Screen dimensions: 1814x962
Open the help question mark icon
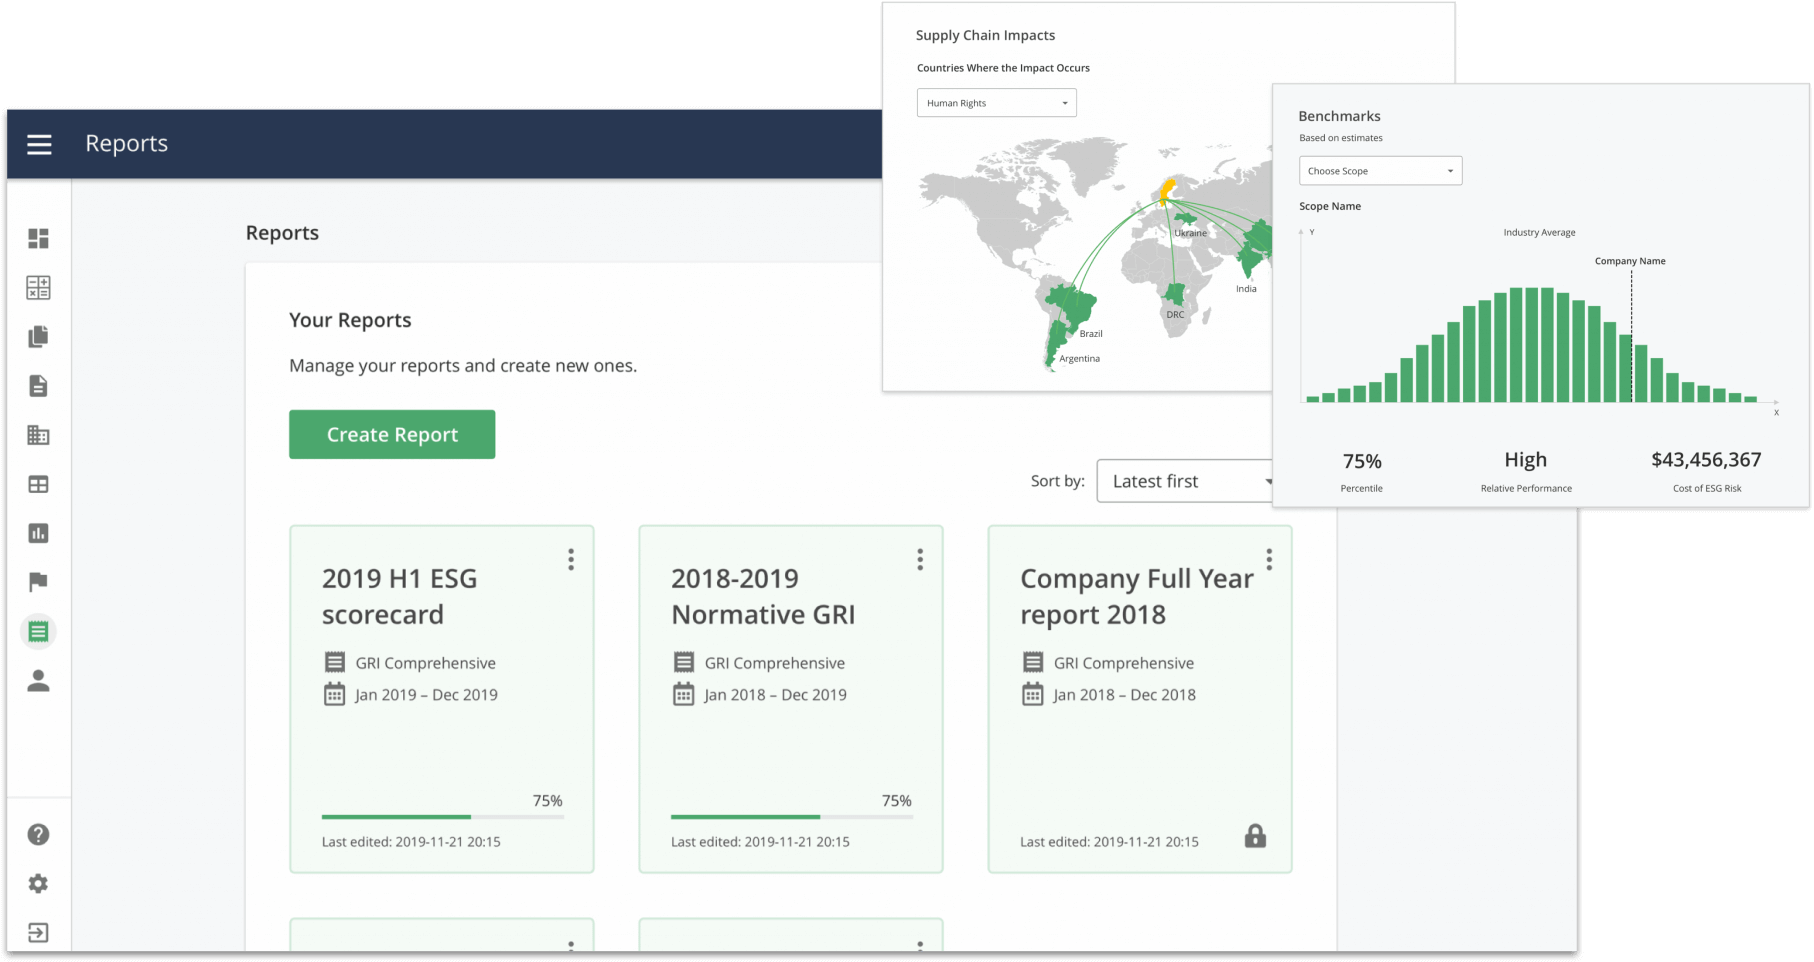pyautogui.click(x=38, y=834)
